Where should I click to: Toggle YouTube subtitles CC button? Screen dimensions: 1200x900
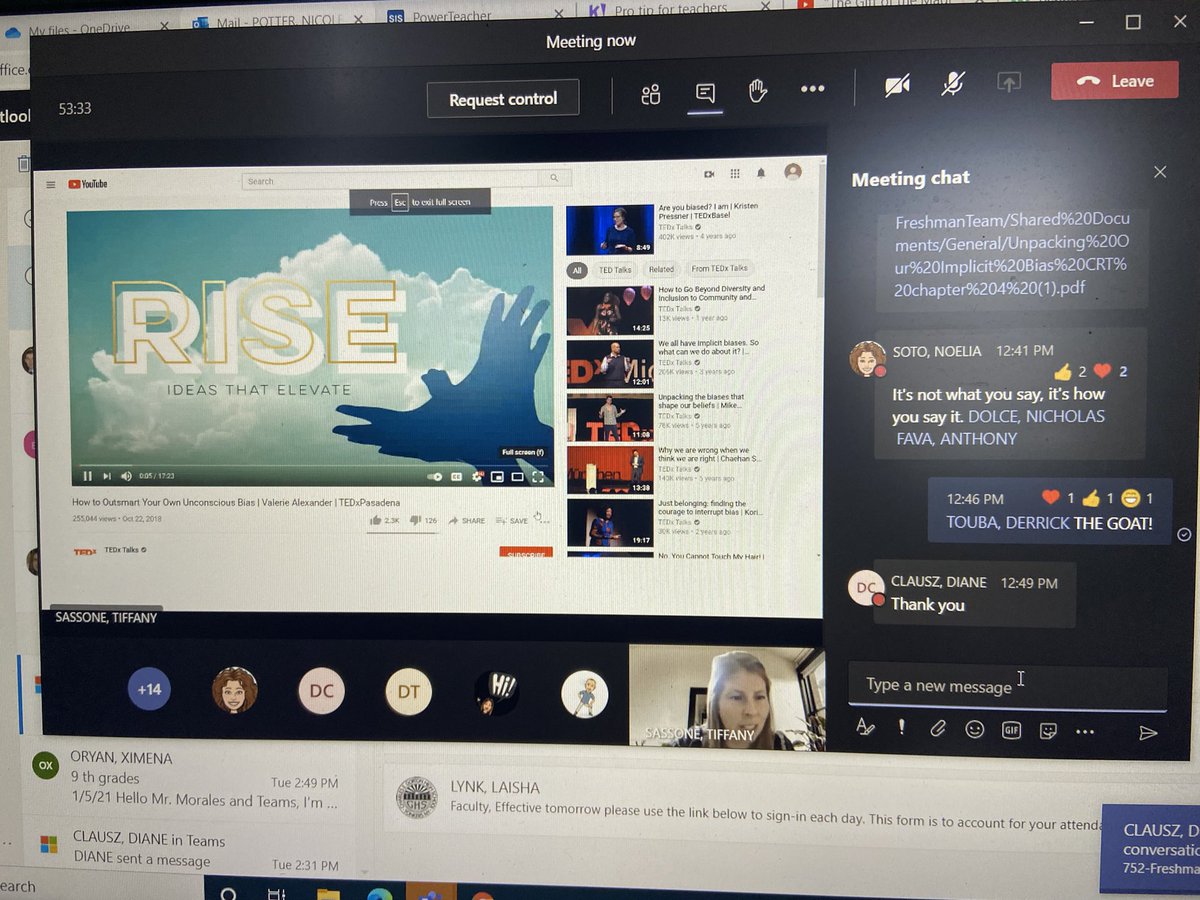456,477
